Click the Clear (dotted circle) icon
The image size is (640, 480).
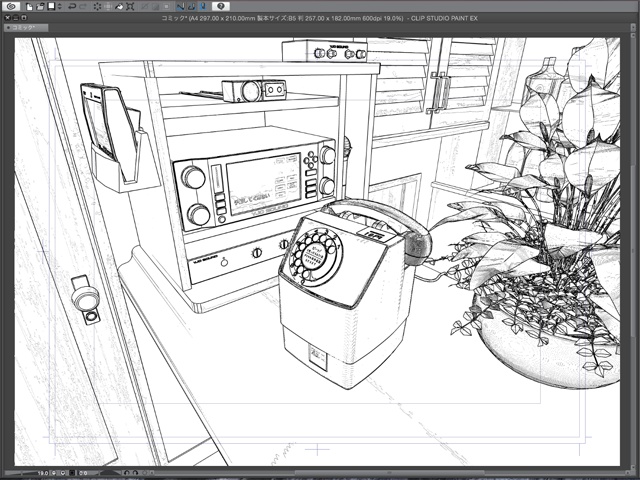(x=97, y=7)
